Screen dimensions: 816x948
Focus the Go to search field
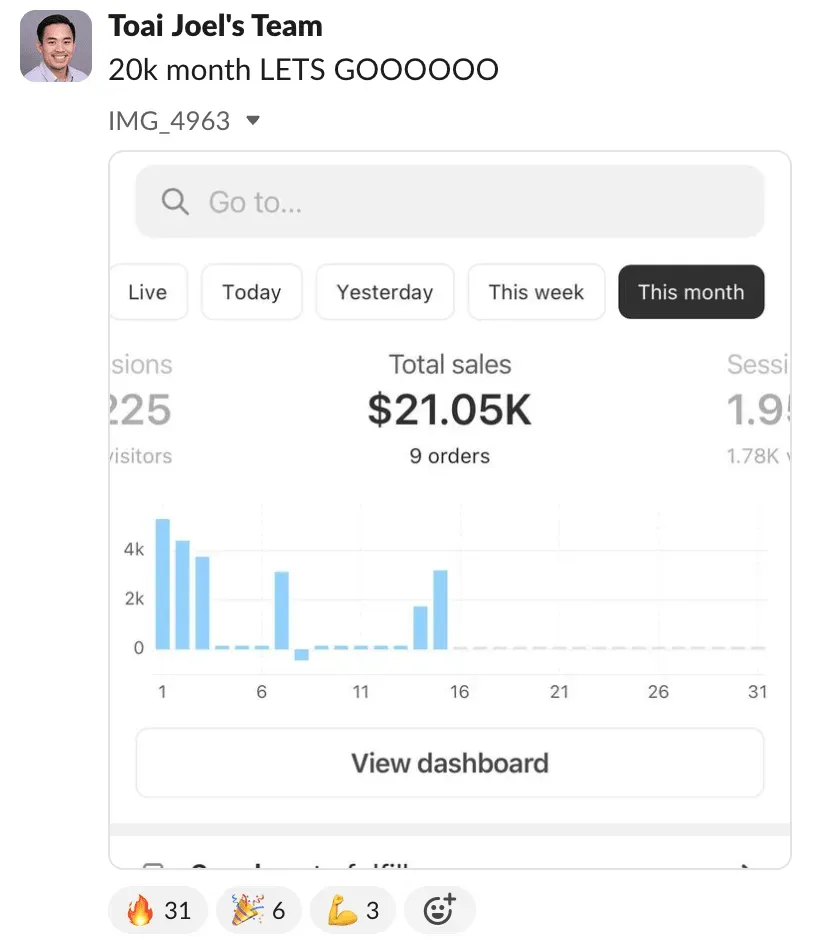pos(450,201)
